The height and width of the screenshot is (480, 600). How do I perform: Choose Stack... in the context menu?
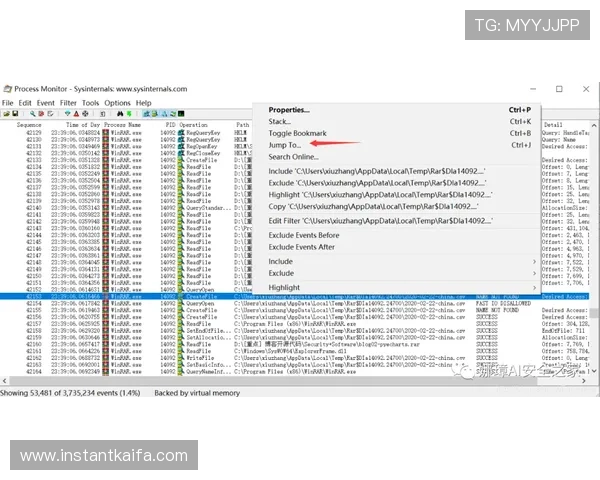(x=396, y=121)
